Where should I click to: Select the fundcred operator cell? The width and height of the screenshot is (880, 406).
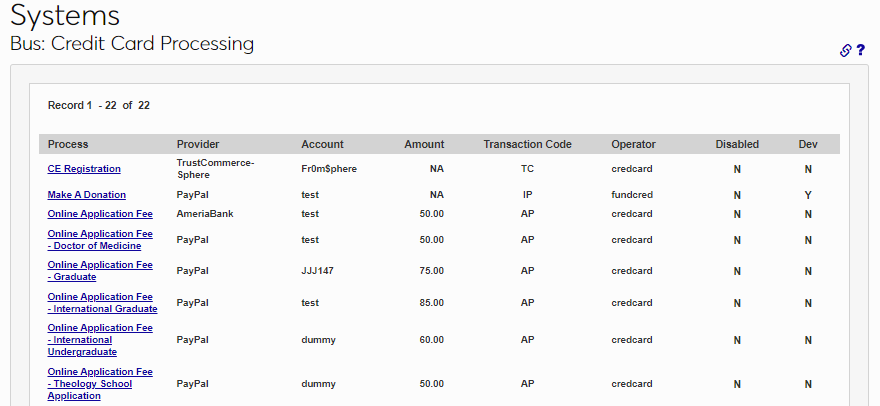tap(632, 195)
